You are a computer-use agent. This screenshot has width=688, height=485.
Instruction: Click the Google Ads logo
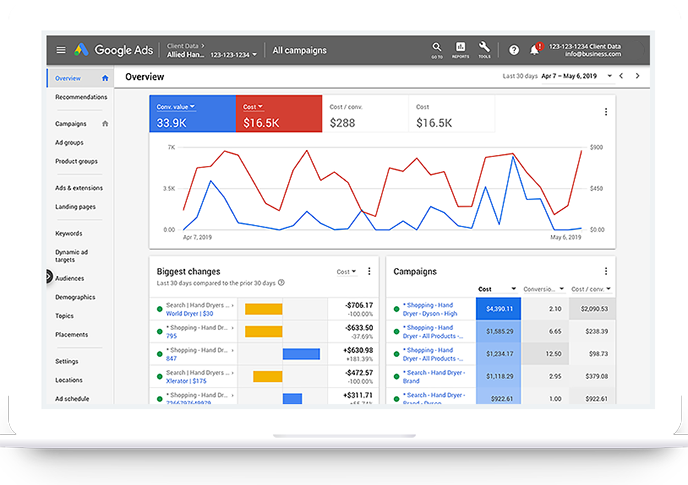pos(114,50)
